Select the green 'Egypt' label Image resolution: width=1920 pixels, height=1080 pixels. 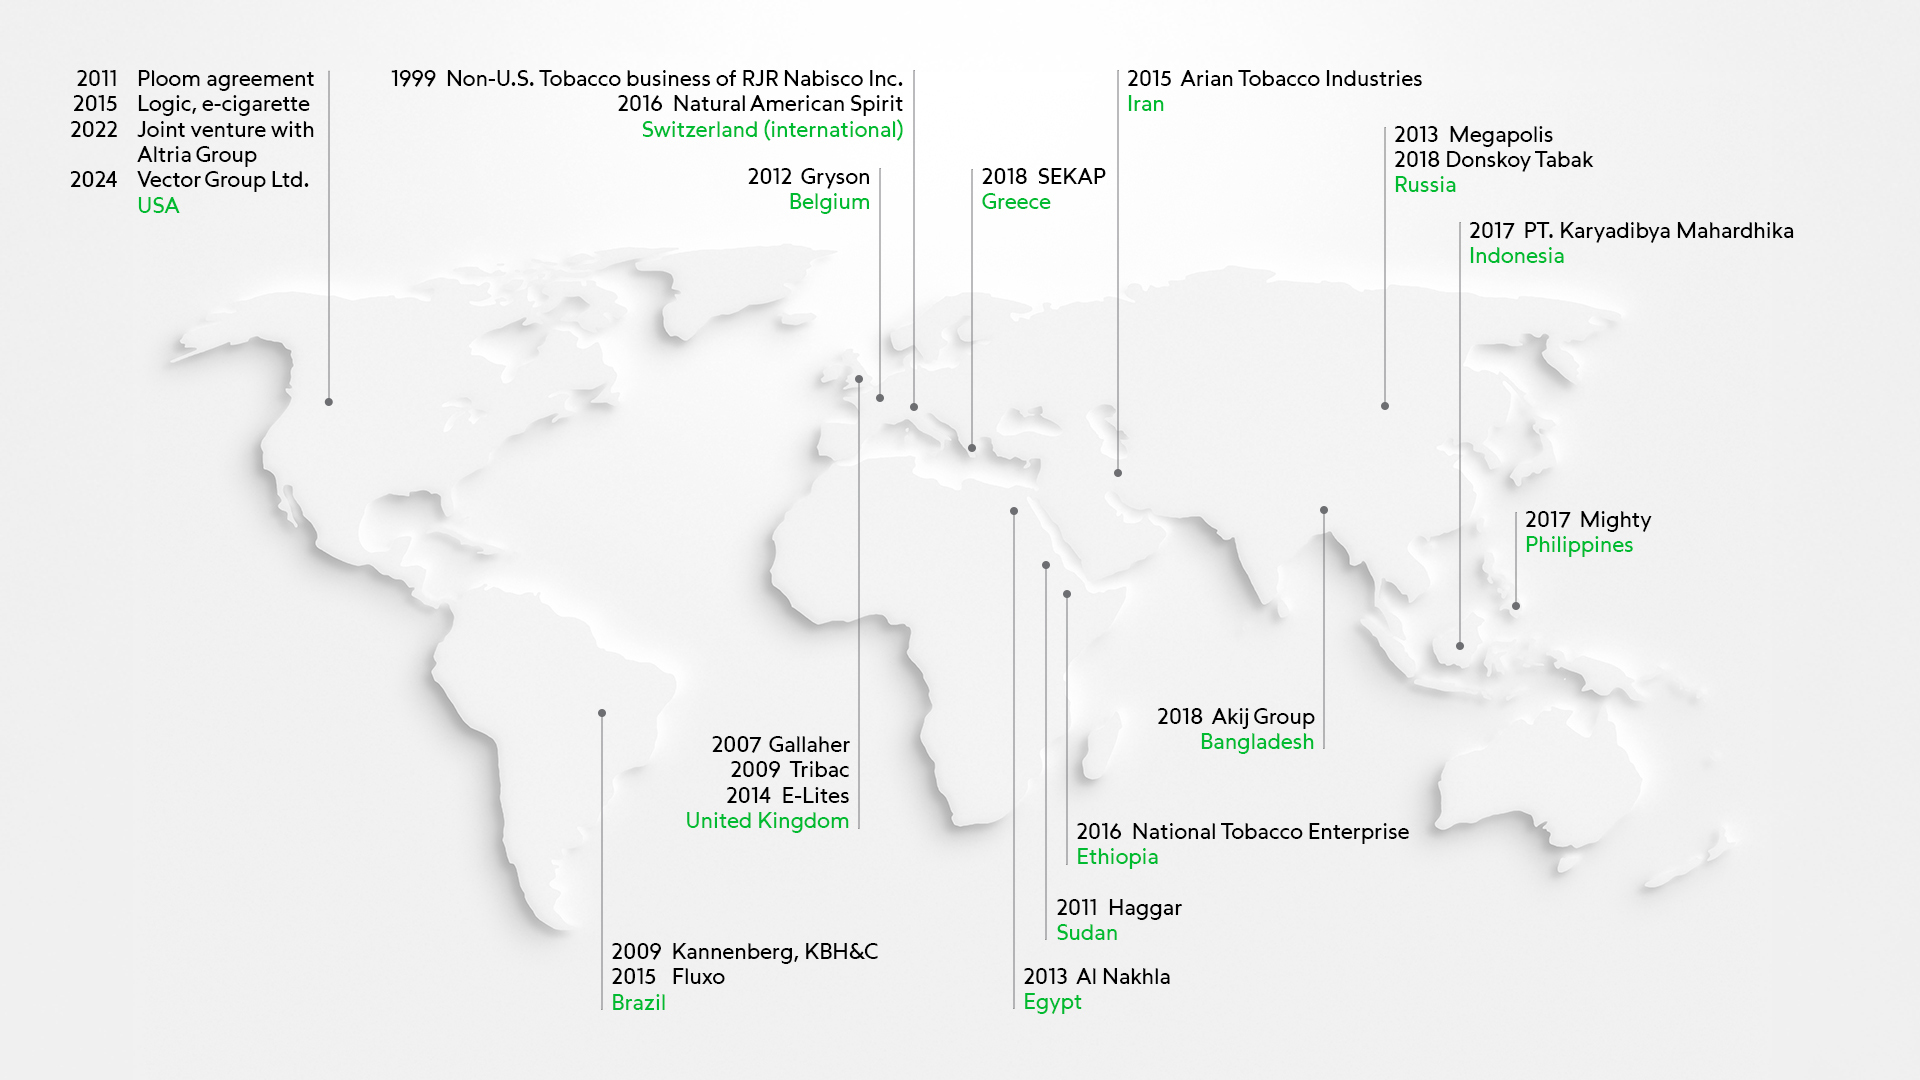click(x=1052, y=1002)
